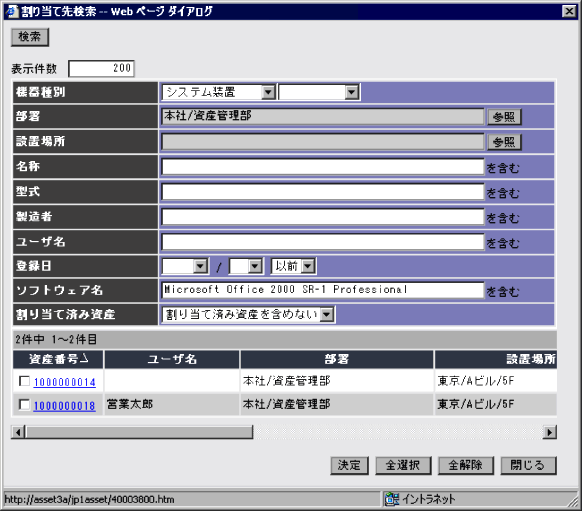This screenshot has height=511, width=582.
Task: Click the 全選択 select-all button
Action: click(403, 466)
